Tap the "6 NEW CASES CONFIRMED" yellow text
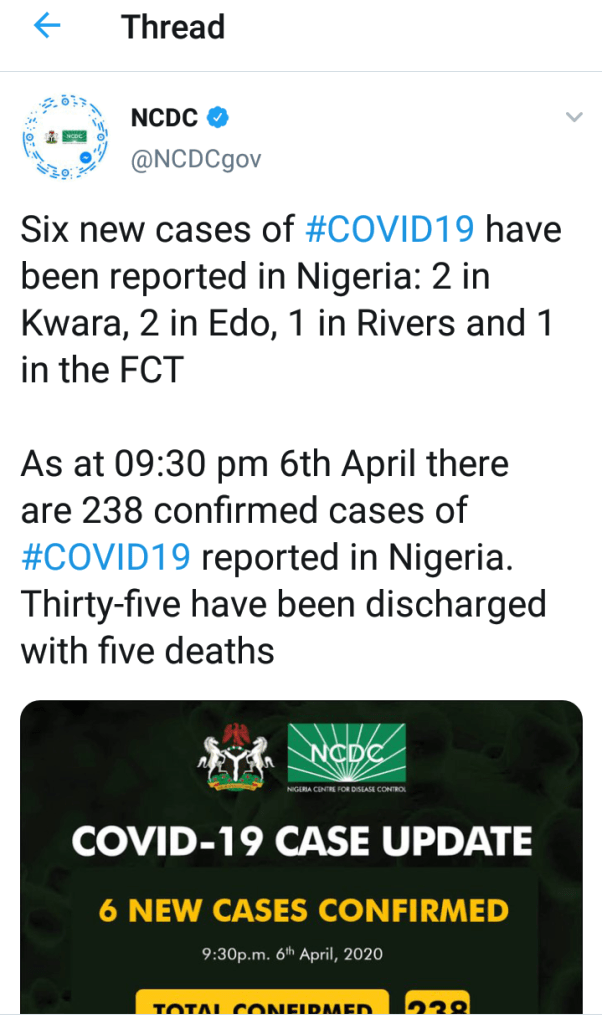The width and height of the screenshot is (602, 1024). 303,910
